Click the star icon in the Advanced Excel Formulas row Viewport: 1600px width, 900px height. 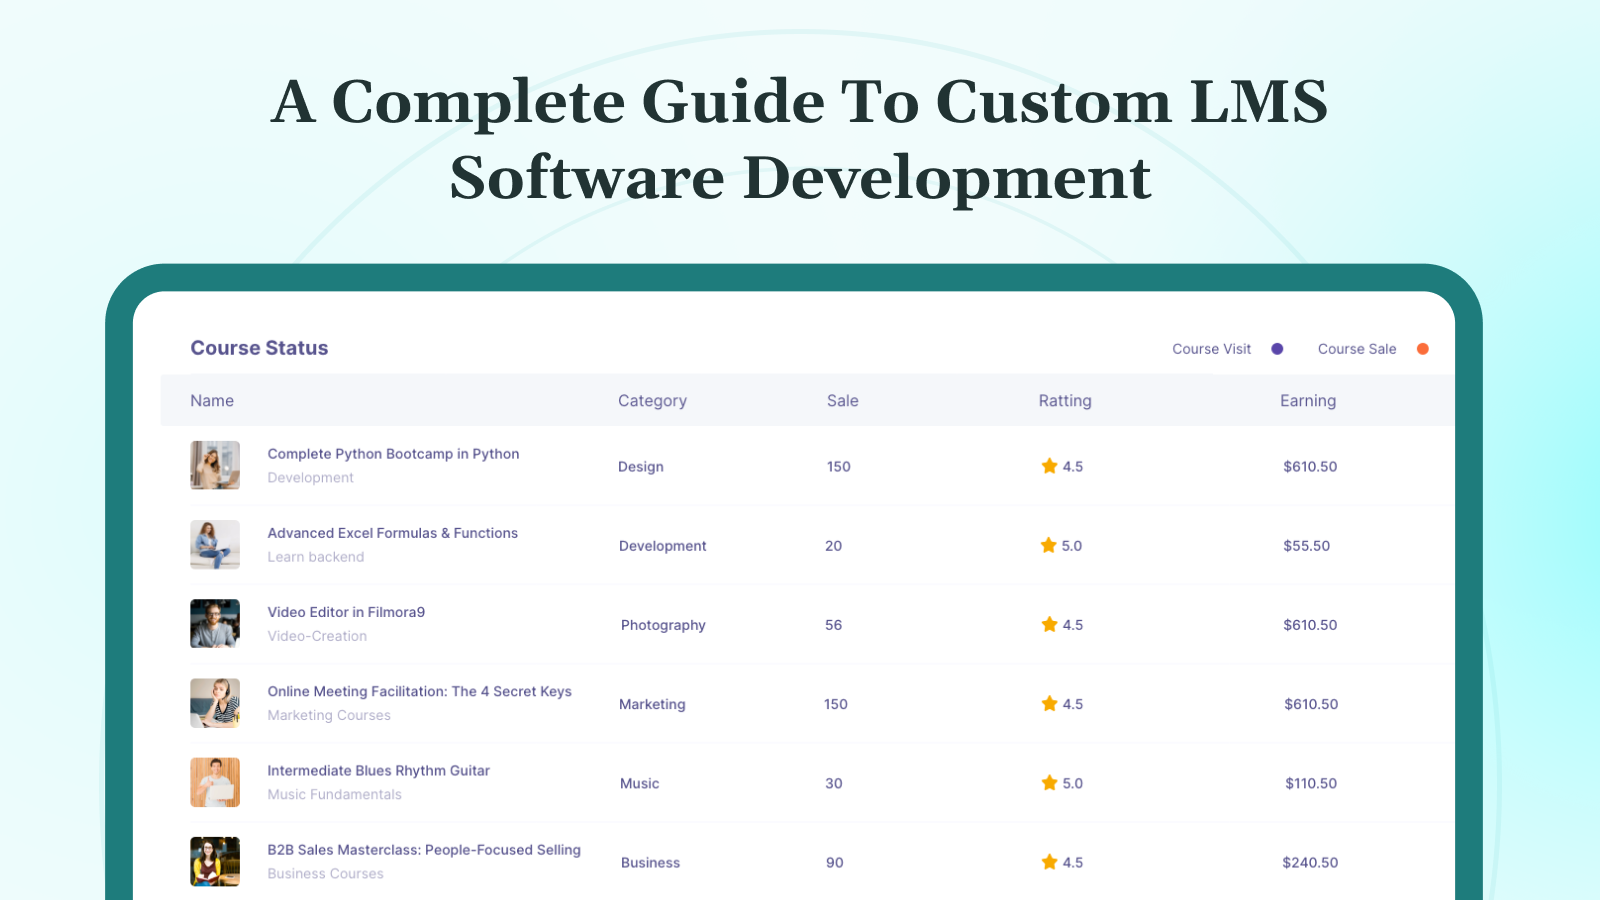tap(1049, 545)
